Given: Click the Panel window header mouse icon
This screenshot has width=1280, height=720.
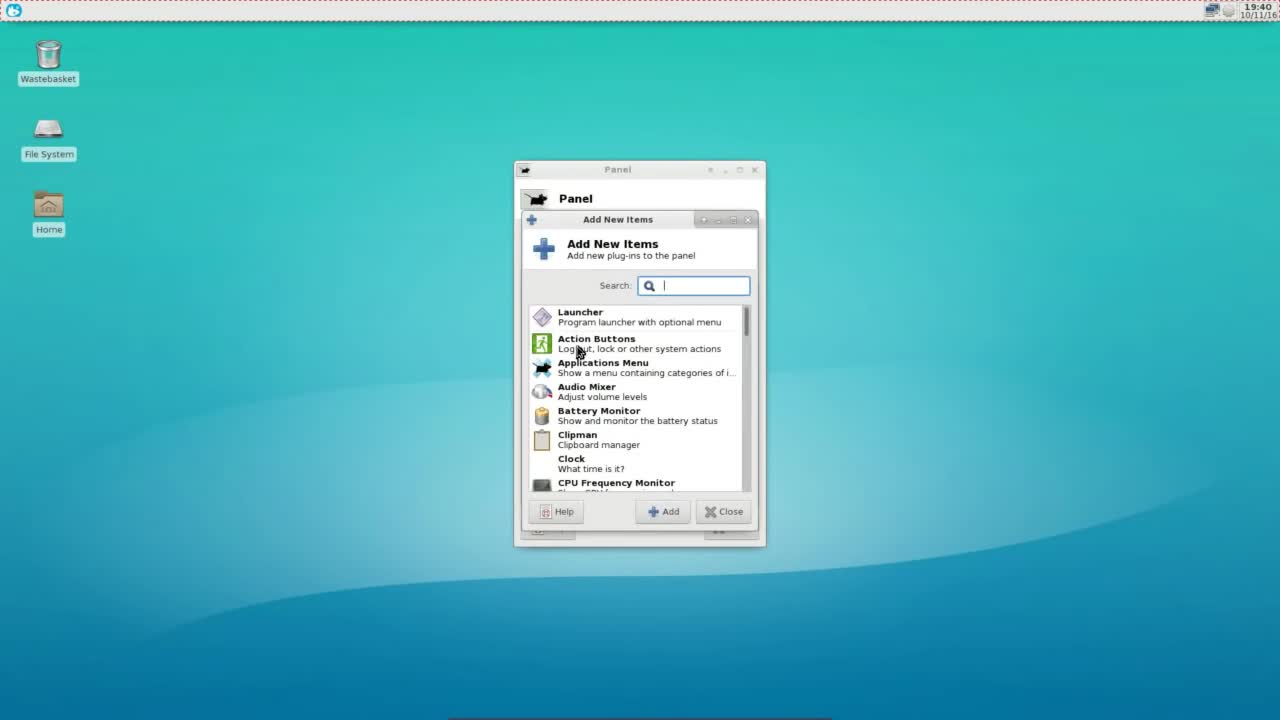Looking at the screenshot, I should pos(536,199).
